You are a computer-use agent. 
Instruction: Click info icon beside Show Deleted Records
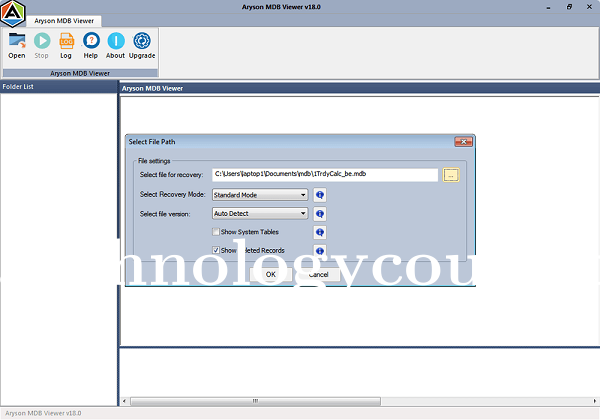(320, 251)
